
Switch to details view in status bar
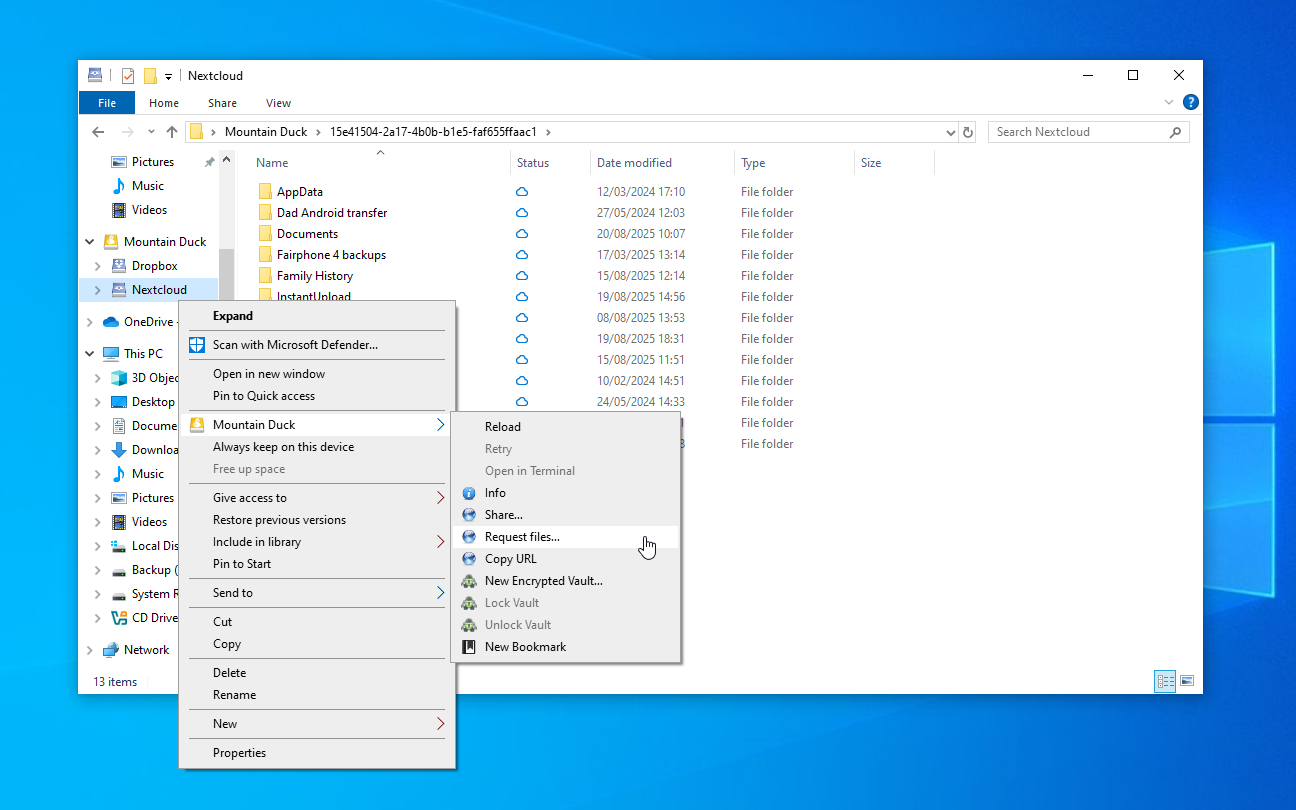[1165, 681]
